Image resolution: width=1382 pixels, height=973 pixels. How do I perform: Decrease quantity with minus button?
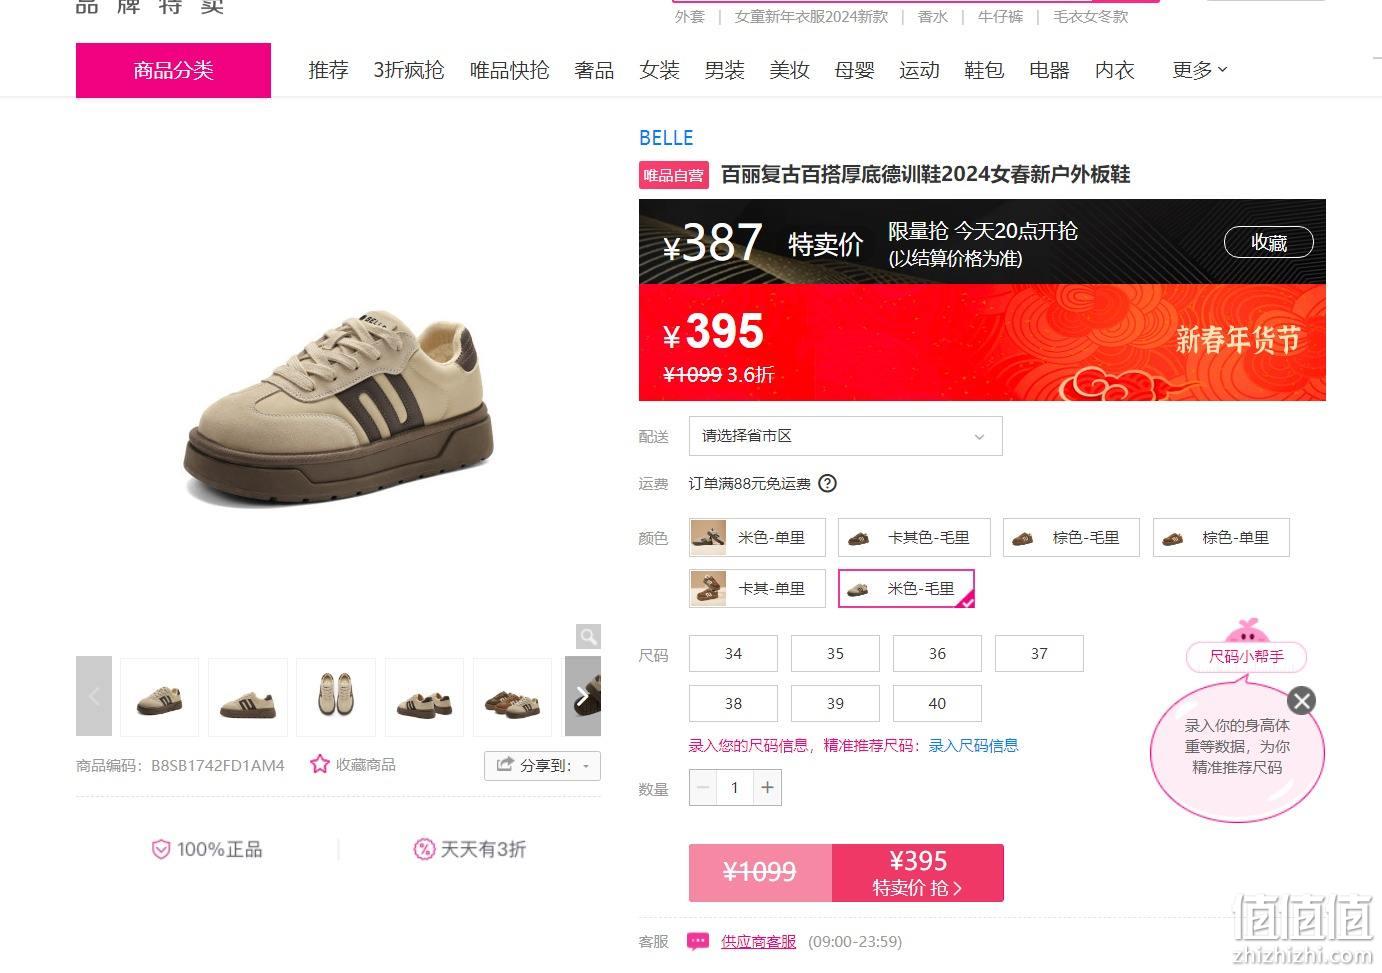coord(703,787)
